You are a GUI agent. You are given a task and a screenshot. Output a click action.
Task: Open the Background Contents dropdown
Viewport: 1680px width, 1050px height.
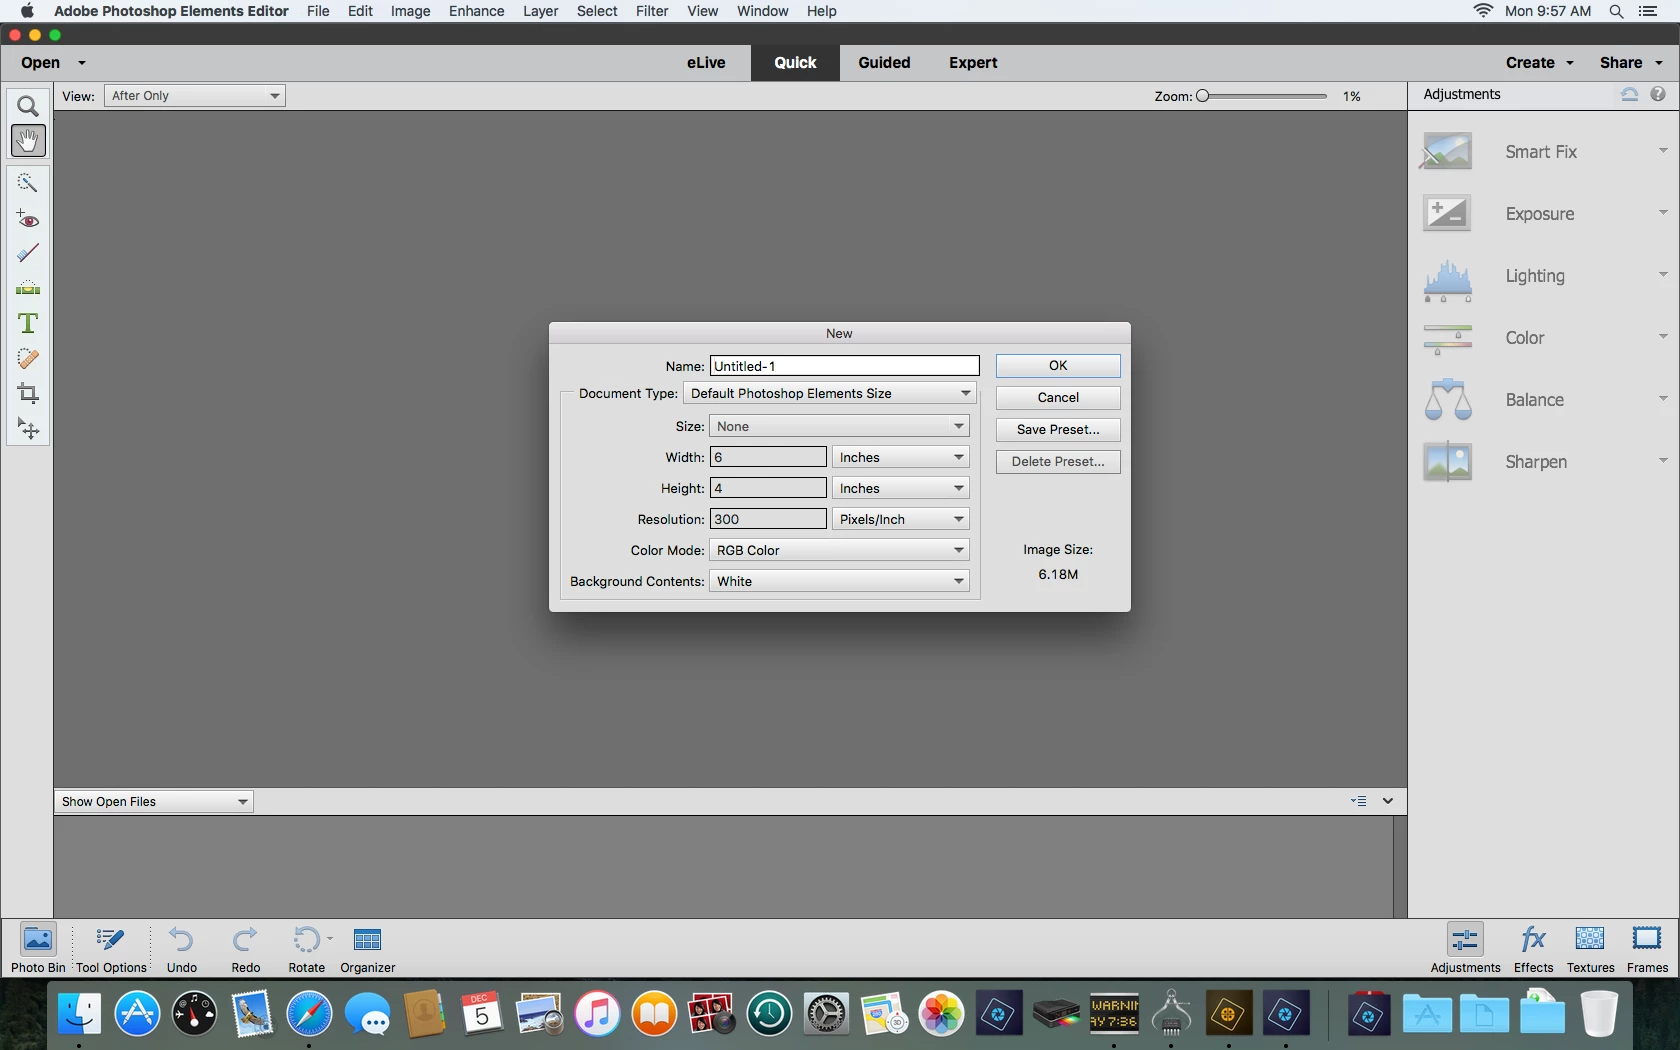[839, 582]
